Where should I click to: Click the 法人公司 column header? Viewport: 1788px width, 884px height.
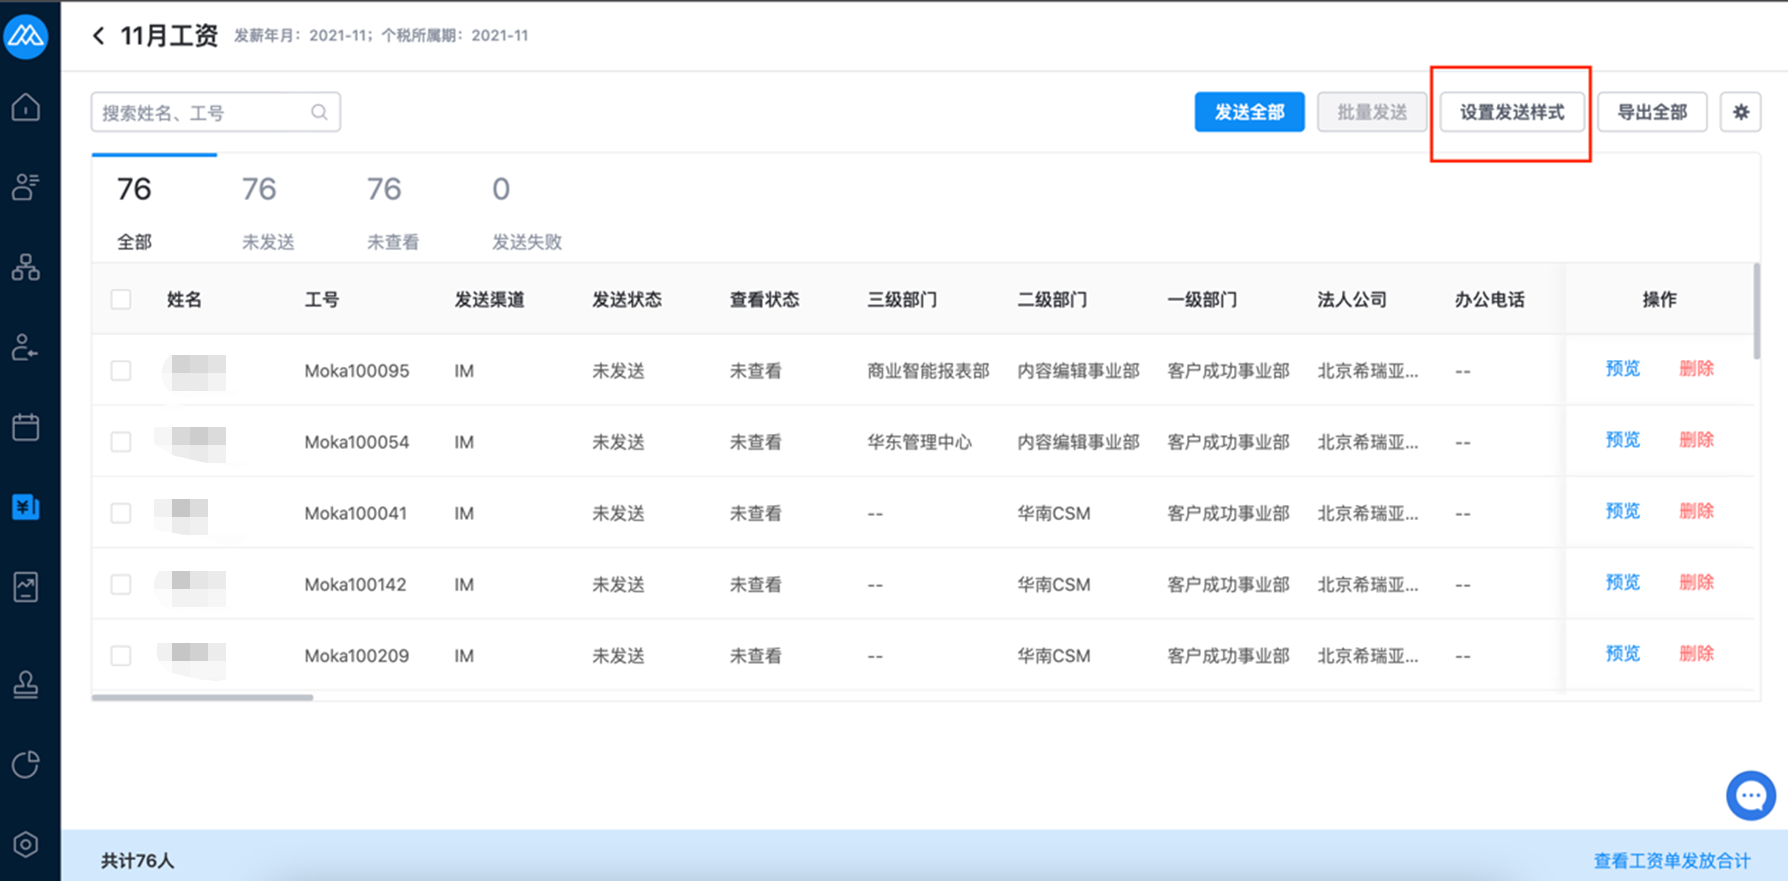click(x=1352, y=300)
